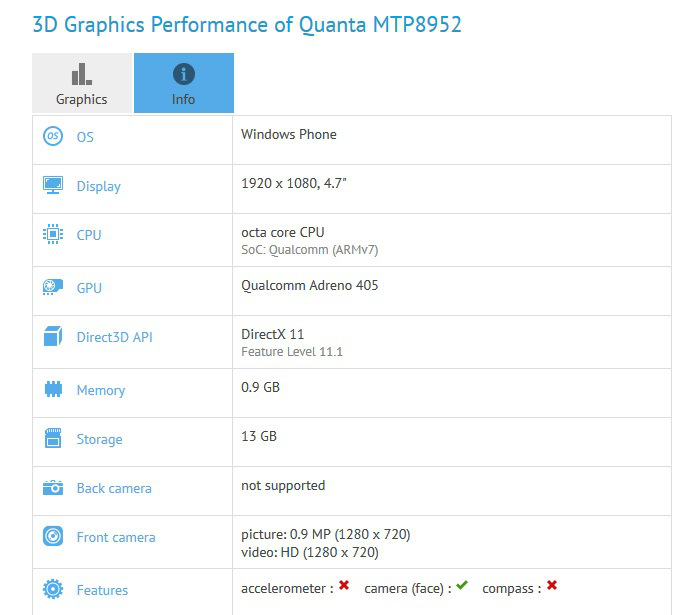Click the OS row icon
This screenshot has height=615, width=697.
pyautogui.click(x=53, y=136)
